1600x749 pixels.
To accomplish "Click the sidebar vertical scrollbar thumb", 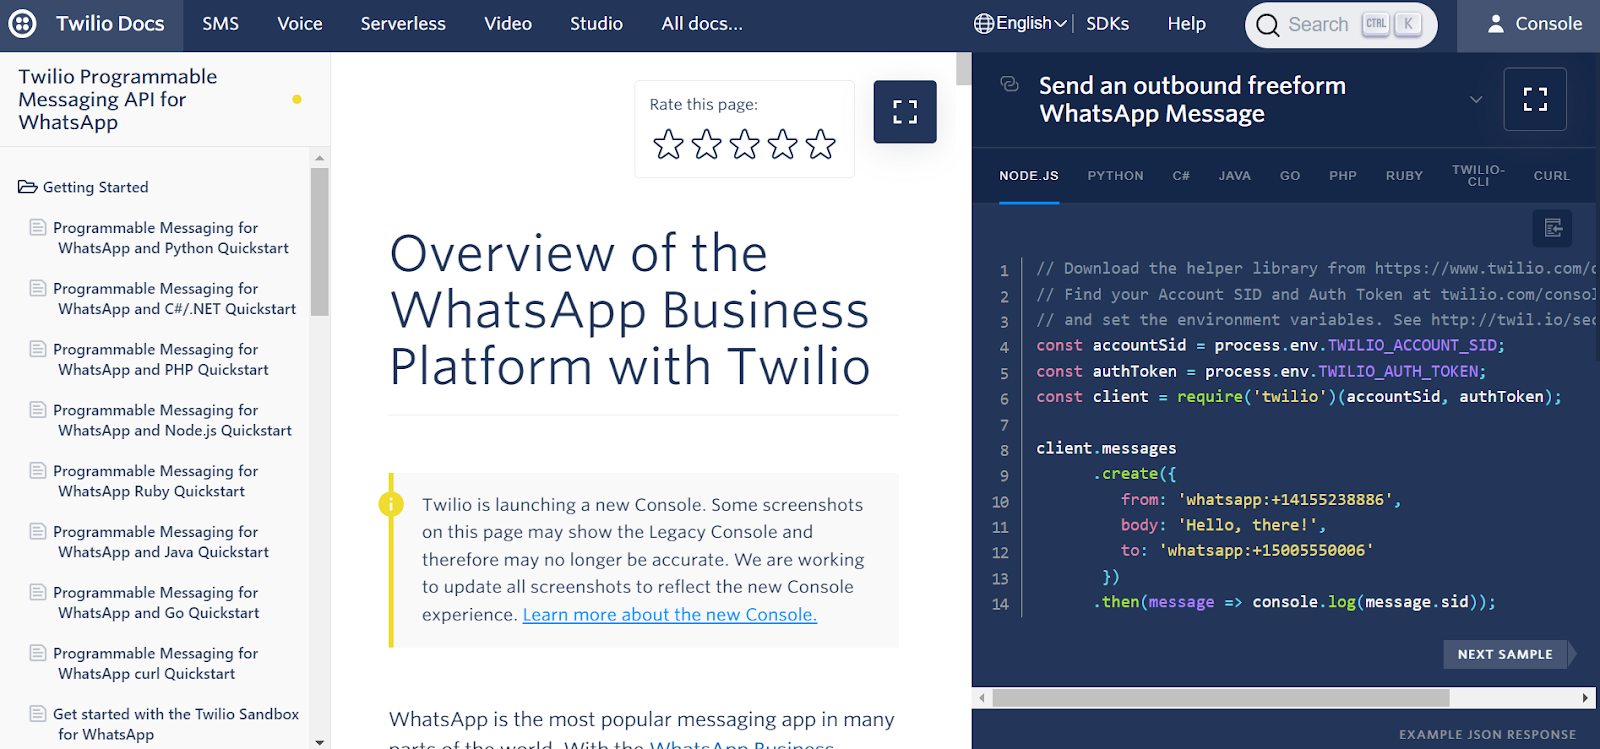I will (x=320, y=242).
